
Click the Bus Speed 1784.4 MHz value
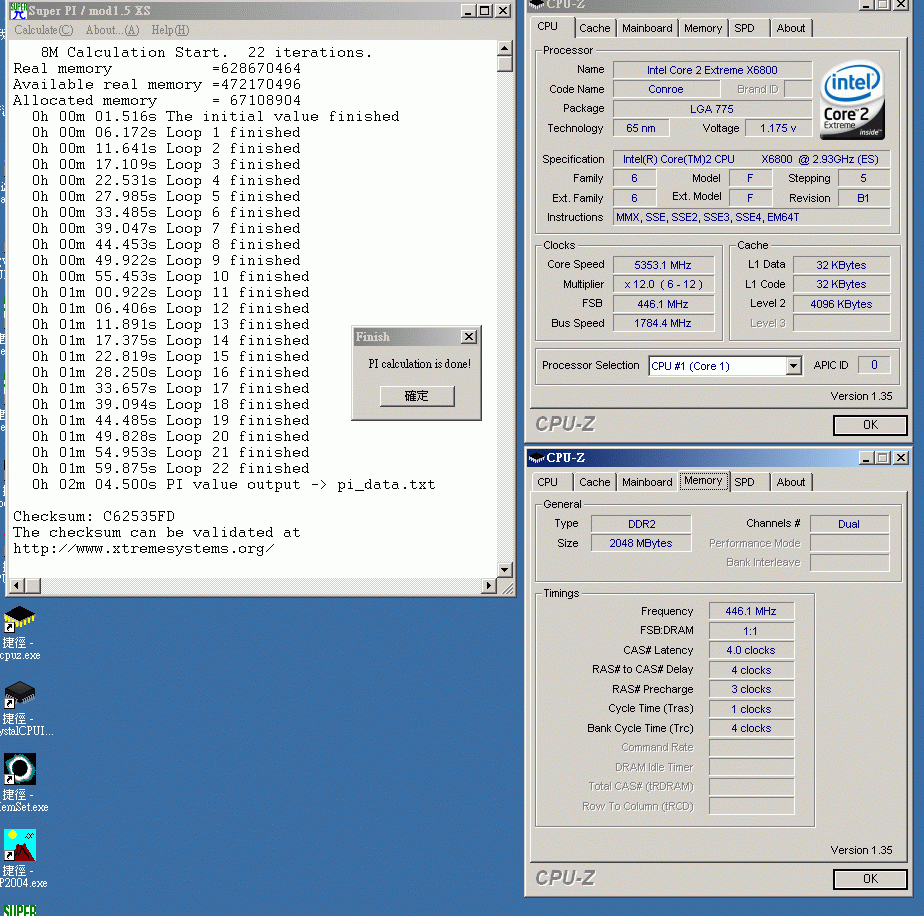click(663, 324)
